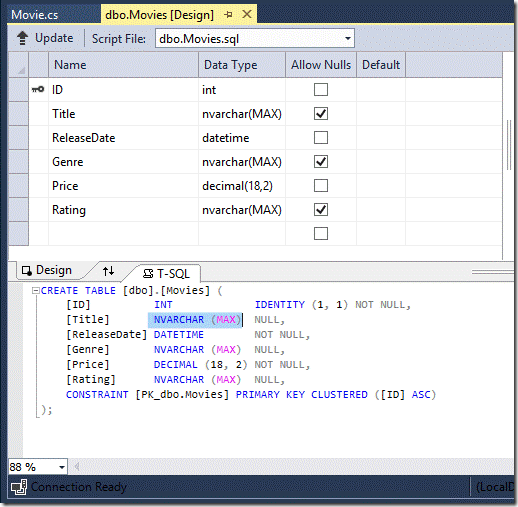
Task: Enable Allow Nulls for ReleaseDate
Action: pos(321,138)
